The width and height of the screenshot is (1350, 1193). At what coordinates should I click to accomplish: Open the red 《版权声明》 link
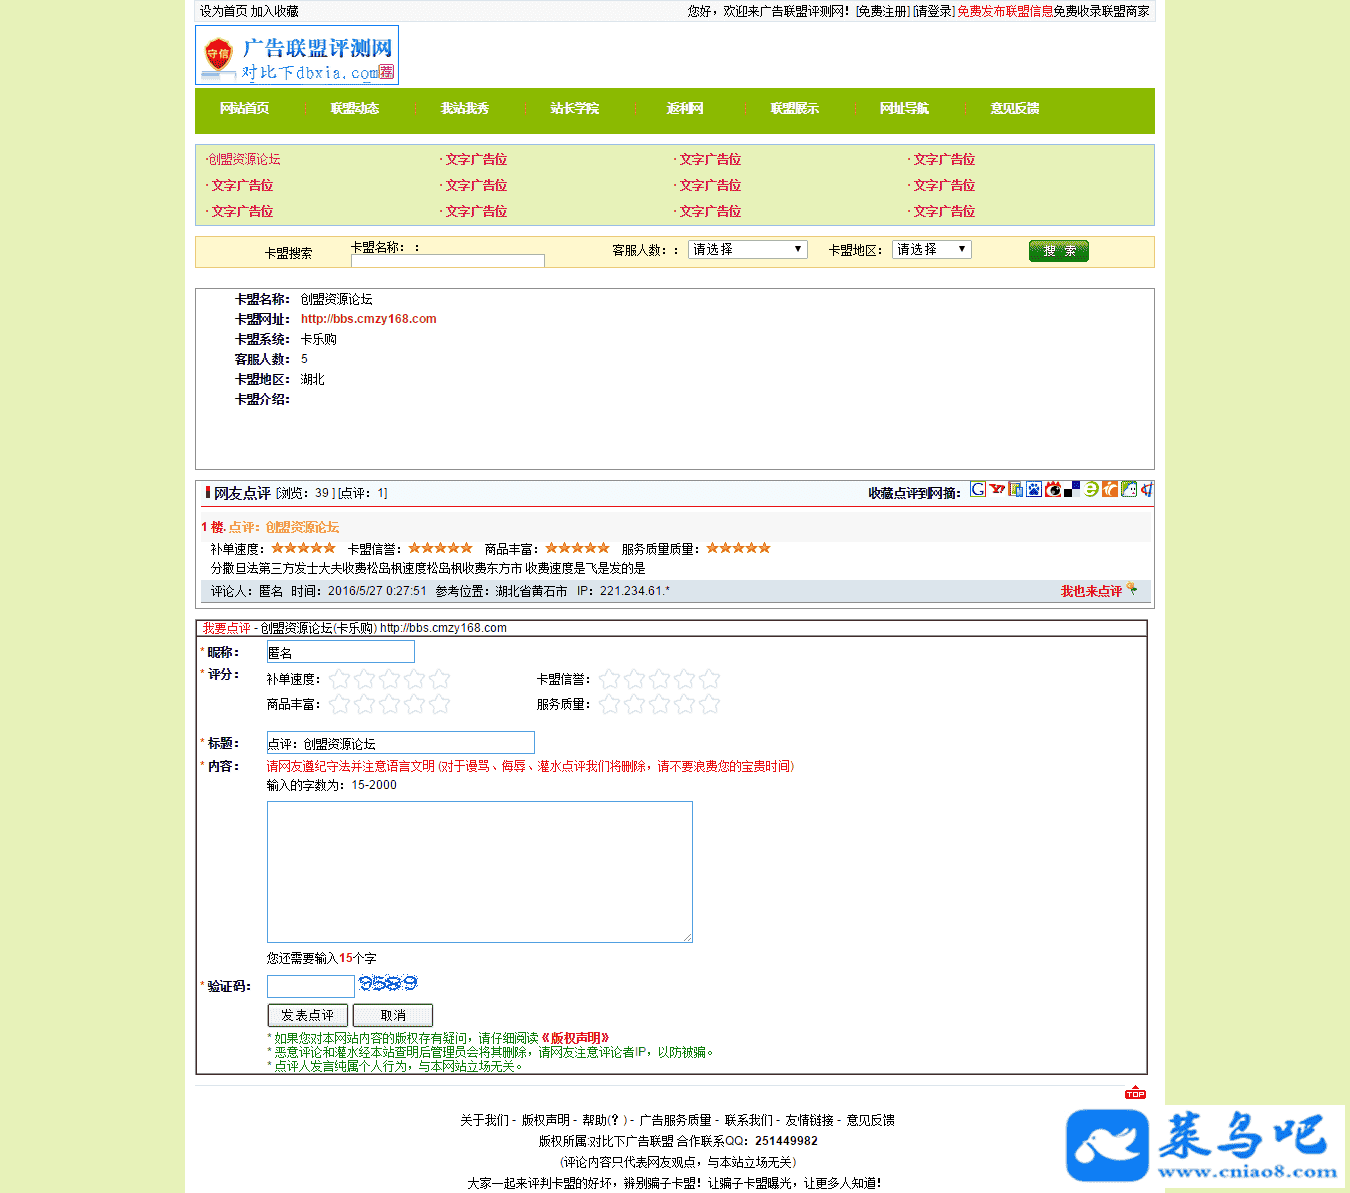[x=575, y=1038]
